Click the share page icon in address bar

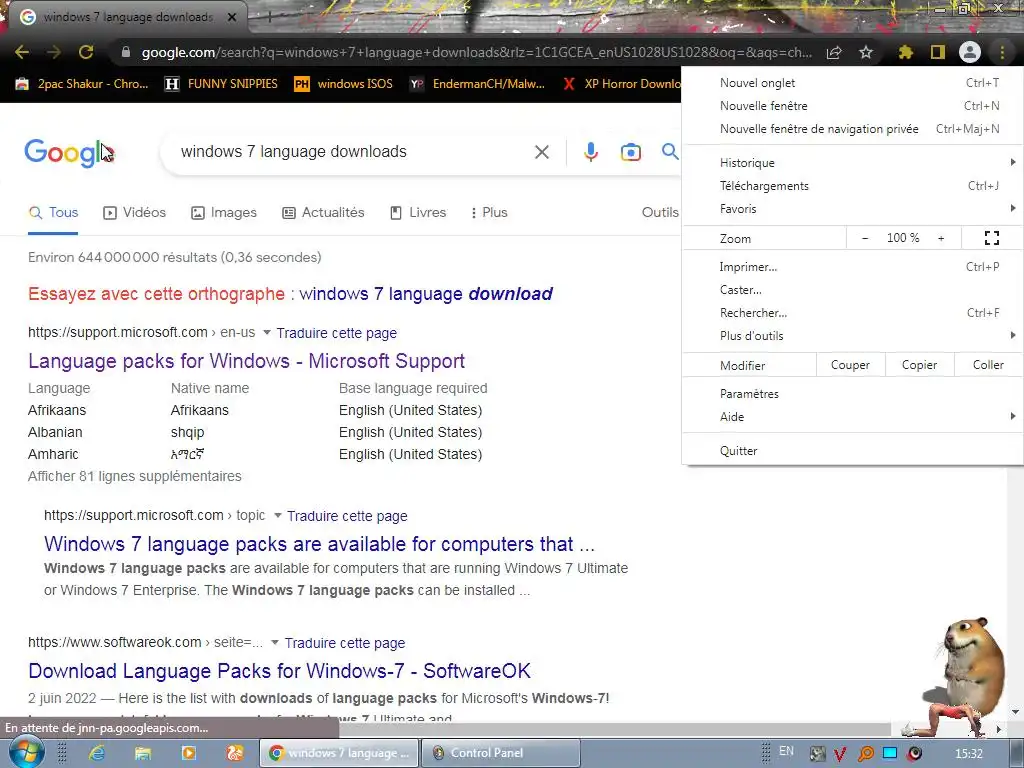point(834,52)
